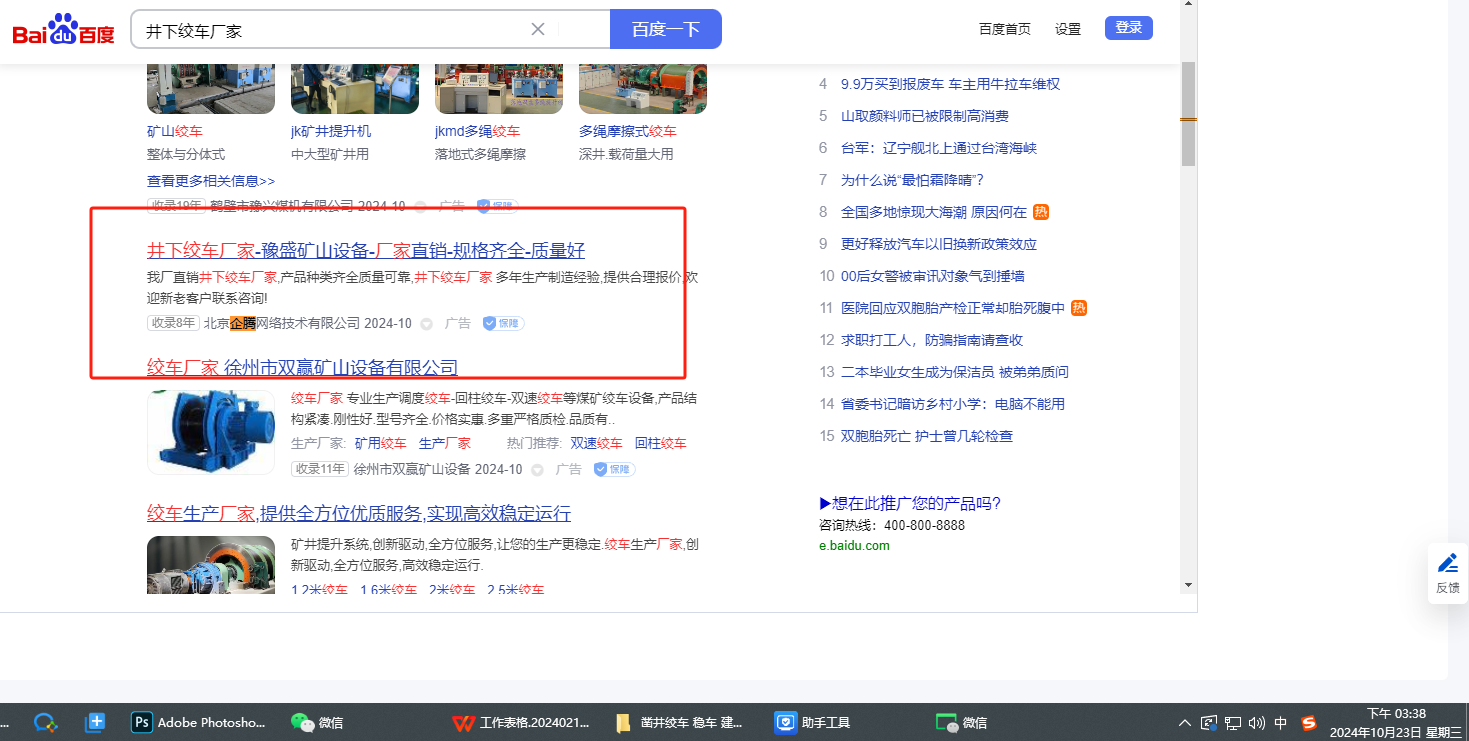Open hot topic 二本毕业女生成为保洁员
Image resolution: width=1469 pixels, height=741 pixels.
click(x=955, y=372)
